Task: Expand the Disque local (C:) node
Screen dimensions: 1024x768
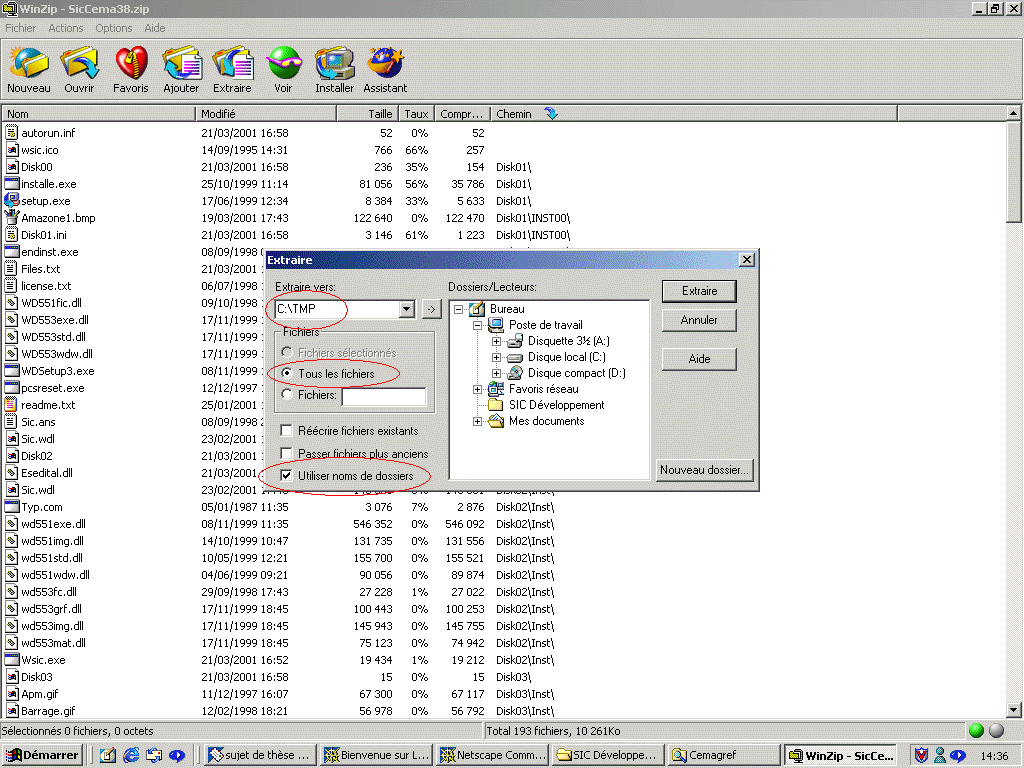Action: [x=496, y=357]
